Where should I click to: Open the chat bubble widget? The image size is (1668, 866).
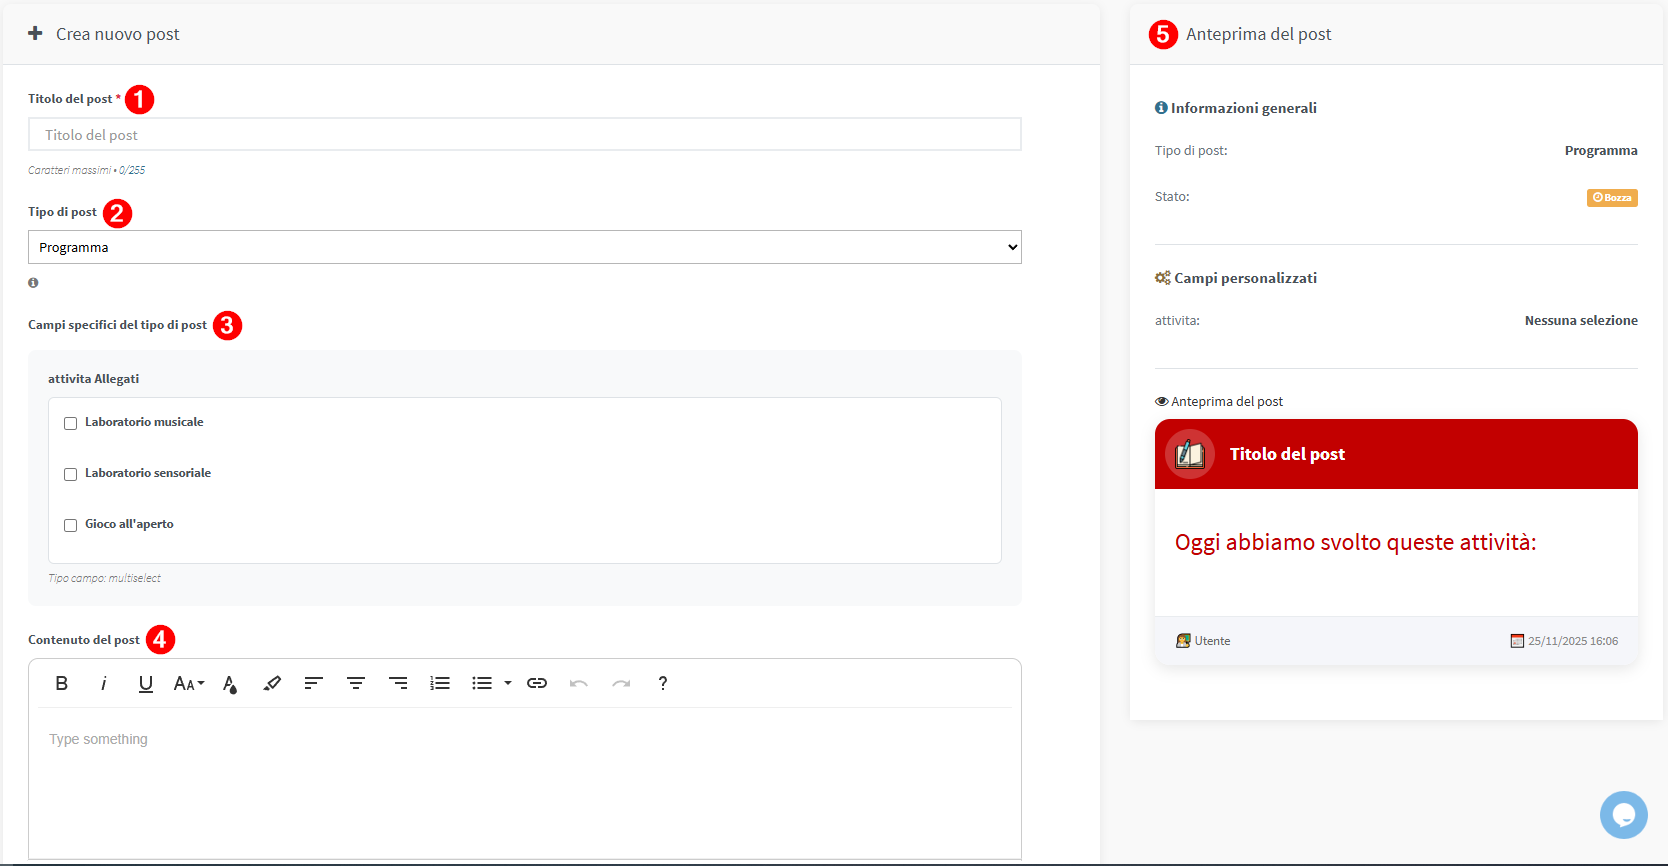pos(1623,815)
